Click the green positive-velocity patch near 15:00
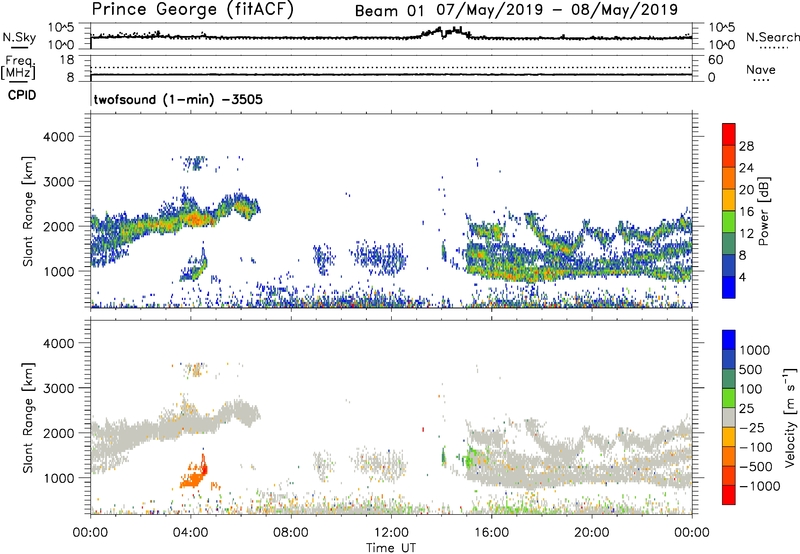 (471, 456)
